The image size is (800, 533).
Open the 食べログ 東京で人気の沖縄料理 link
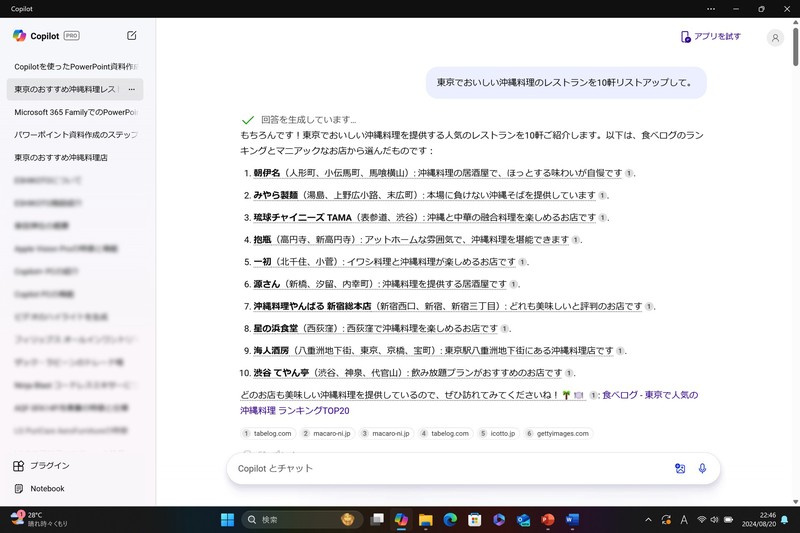[x=469, y=403]
